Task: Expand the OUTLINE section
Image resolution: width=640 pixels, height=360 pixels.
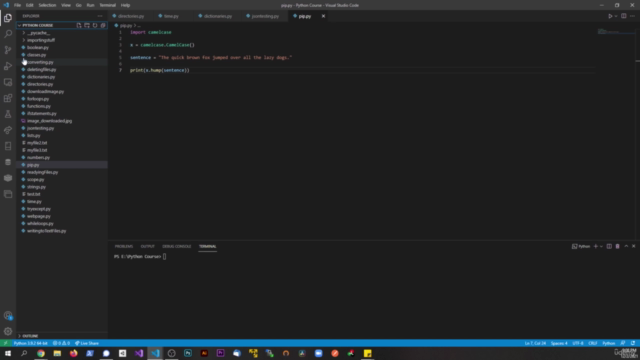Action: pyautogui.click(x=30, y=336)
